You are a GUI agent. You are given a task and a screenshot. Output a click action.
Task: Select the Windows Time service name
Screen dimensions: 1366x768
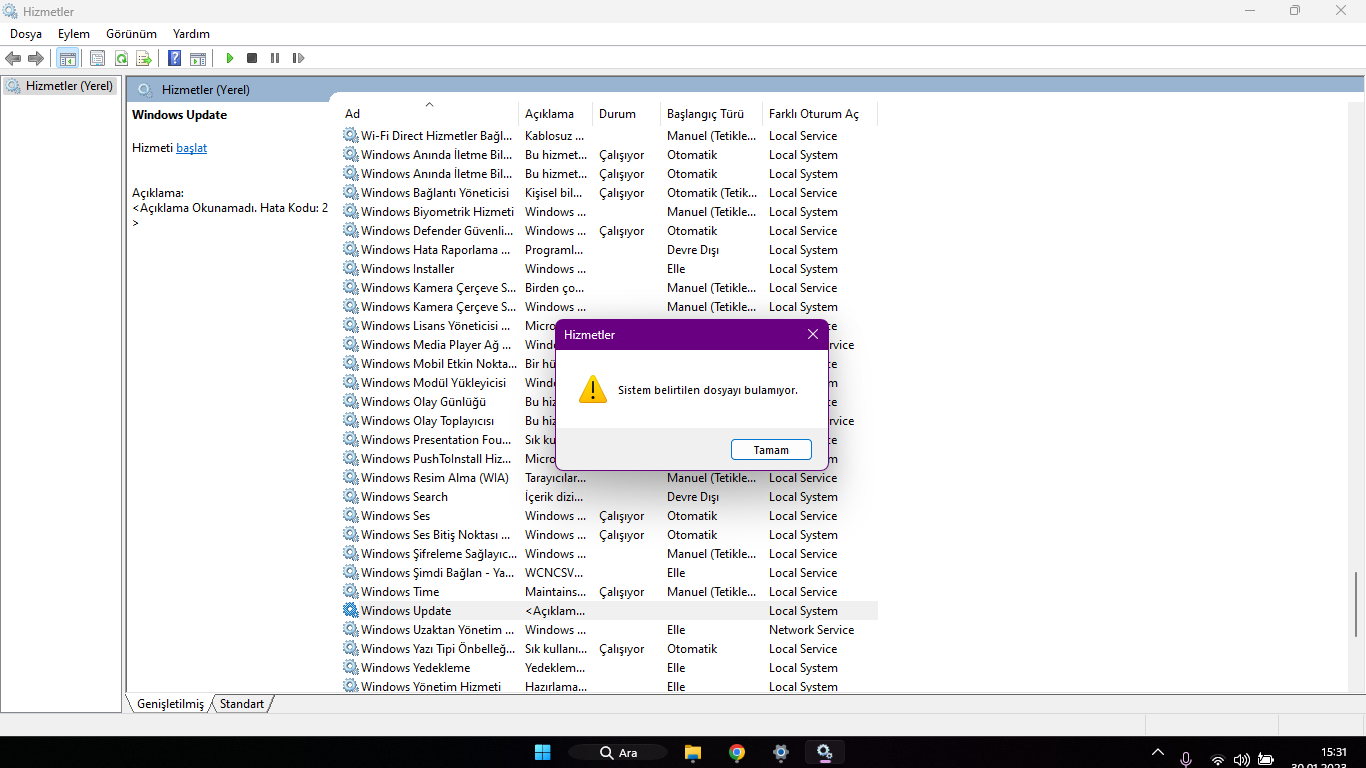tap(400, 591)
